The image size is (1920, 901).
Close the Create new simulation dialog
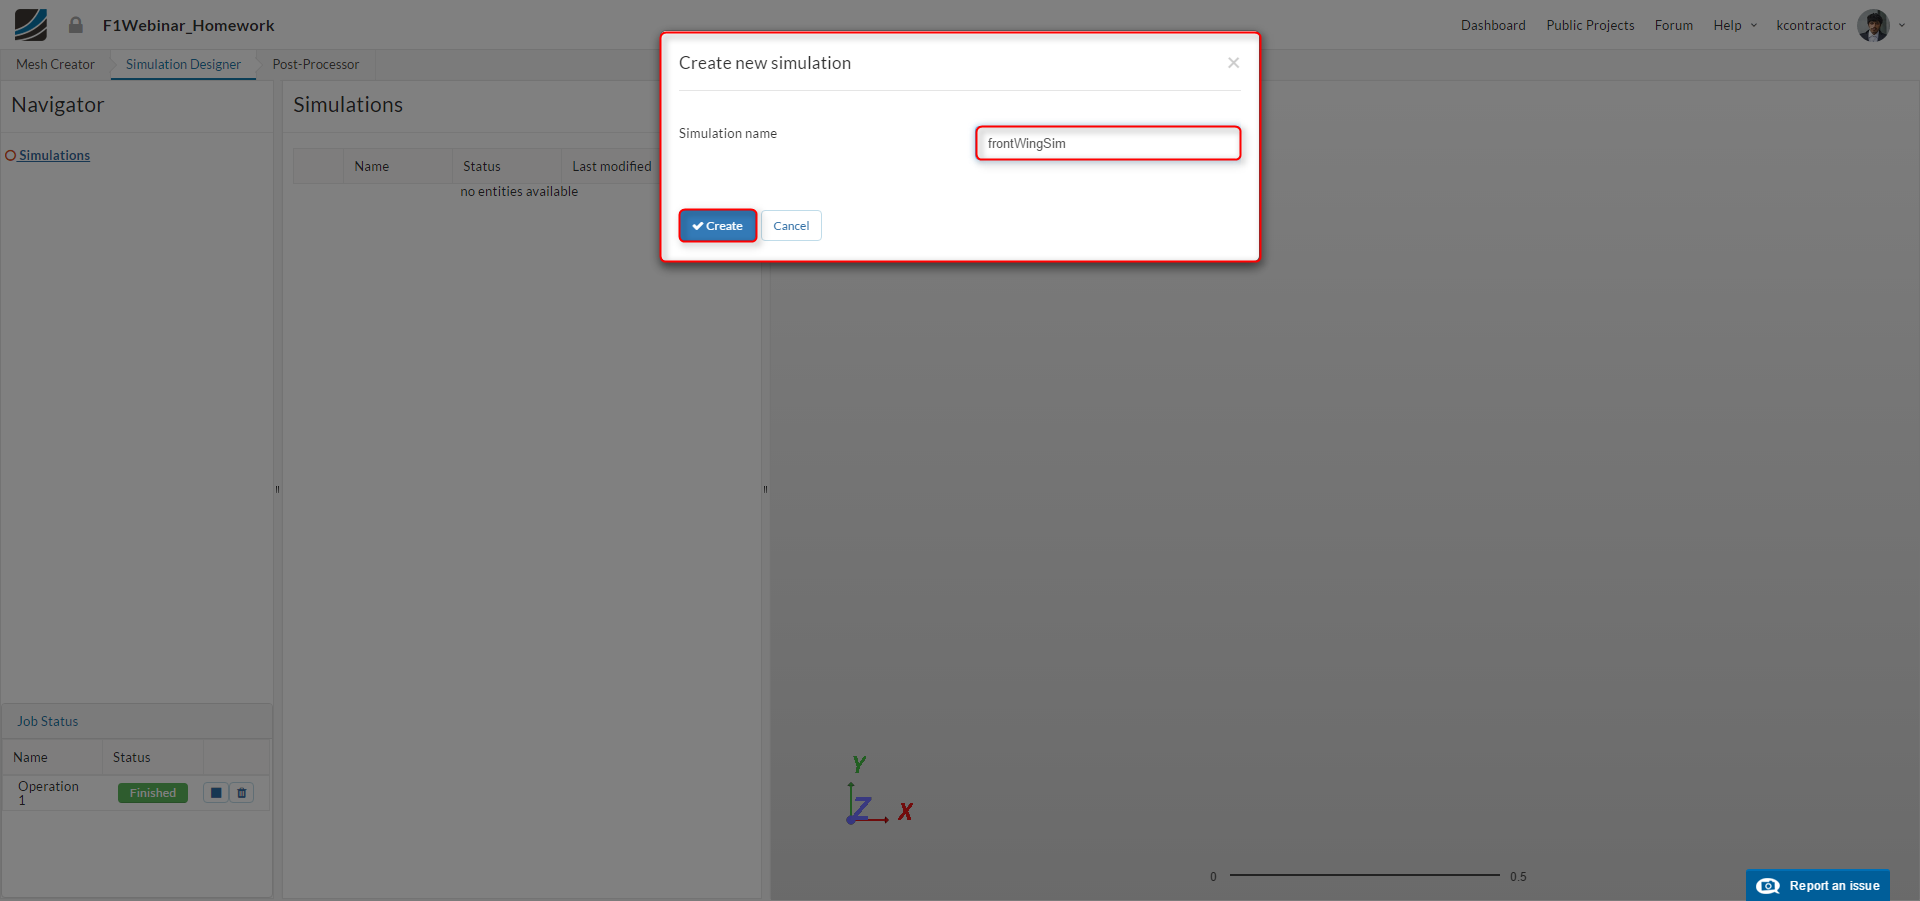pos(1233,63)
